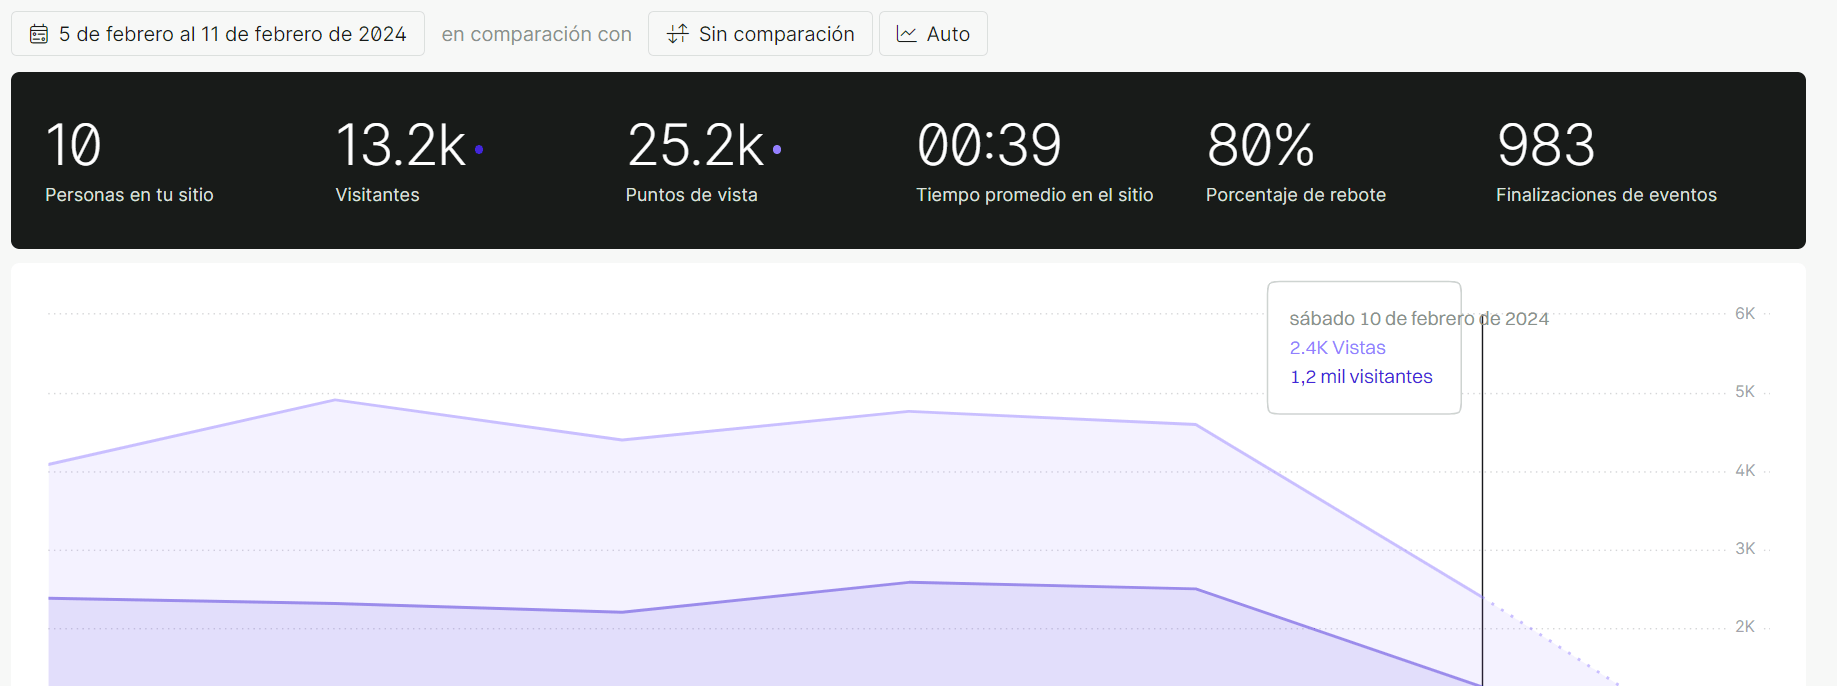Viewport: 1837px width, 686px height.
Task: Open 'Finalizaciones de eventos' metric
Action: tap(1605, 161)
